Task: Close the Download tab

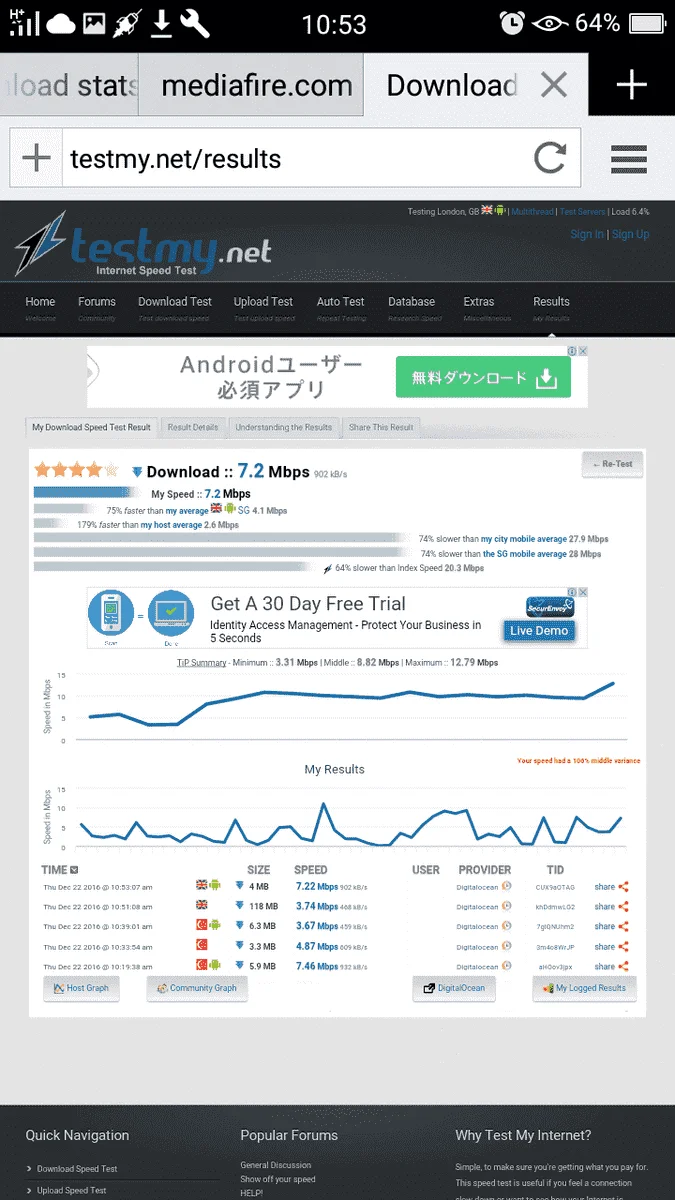Action: [553, 85]
